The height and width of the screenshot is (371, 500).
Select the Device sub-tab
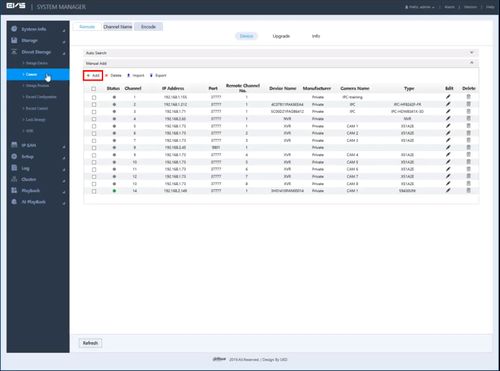(x=246, y=36)
